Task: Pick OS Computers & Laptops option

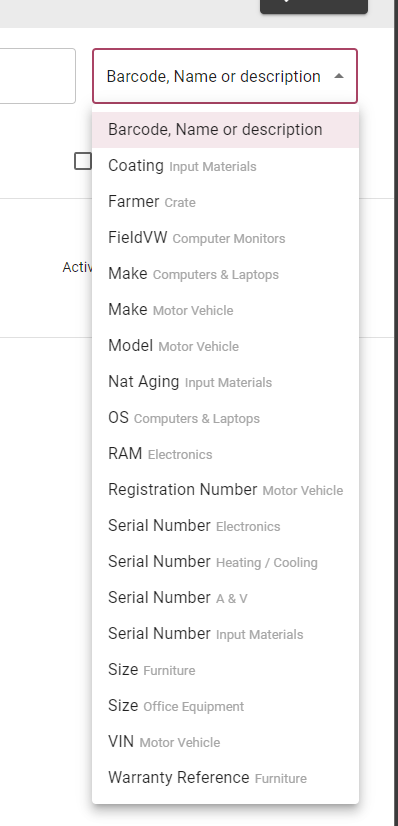Action: pos(225,418)
